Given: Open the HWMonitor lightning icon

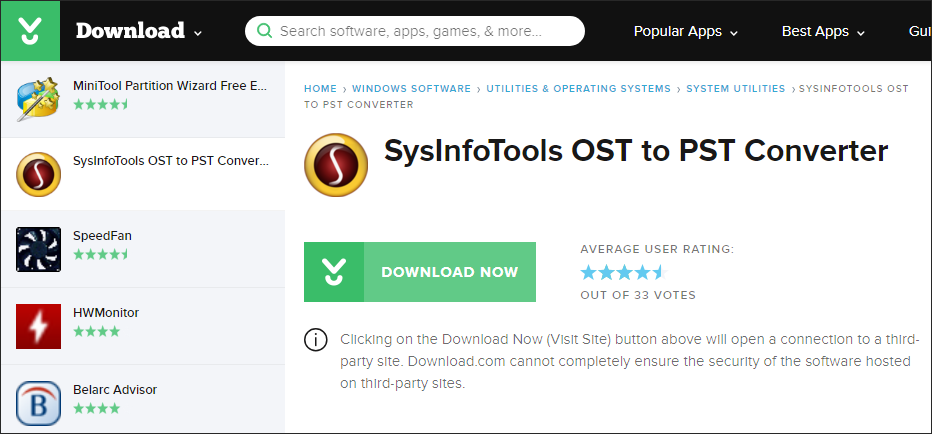Looking at the screenshot, I should [38, 326].
